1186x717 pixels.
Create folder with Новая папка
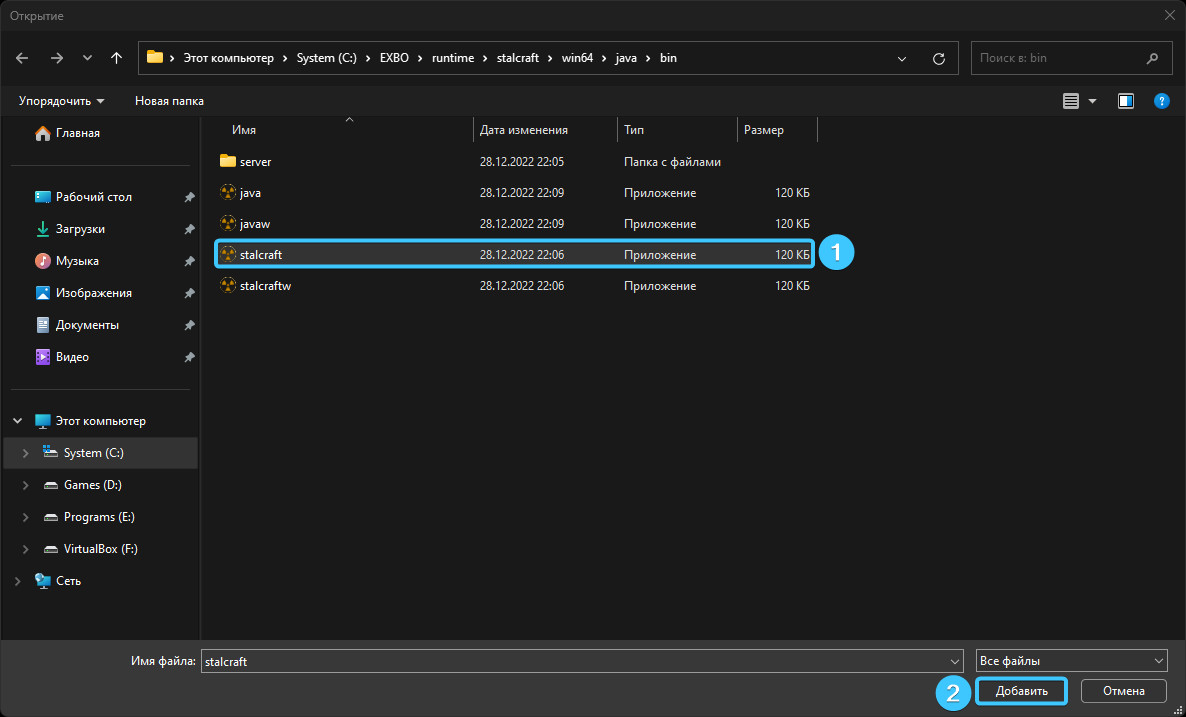click(169, 101)
